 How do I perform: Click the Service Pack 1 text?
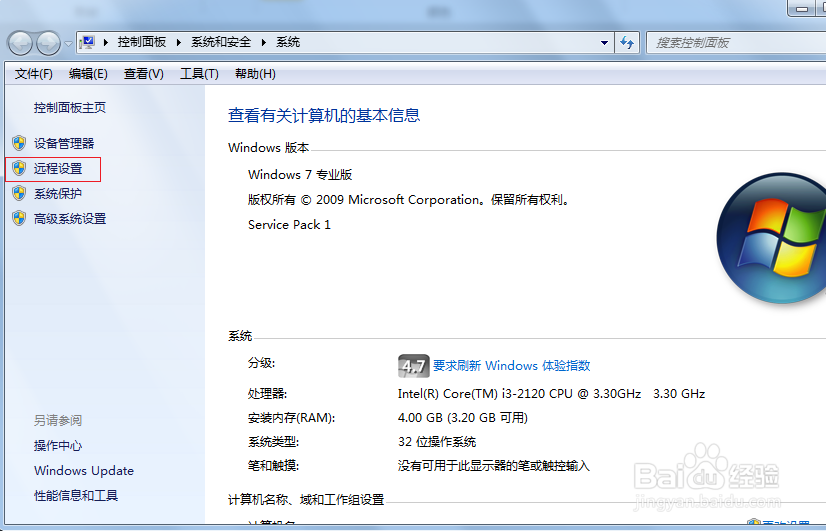point(289,225)
